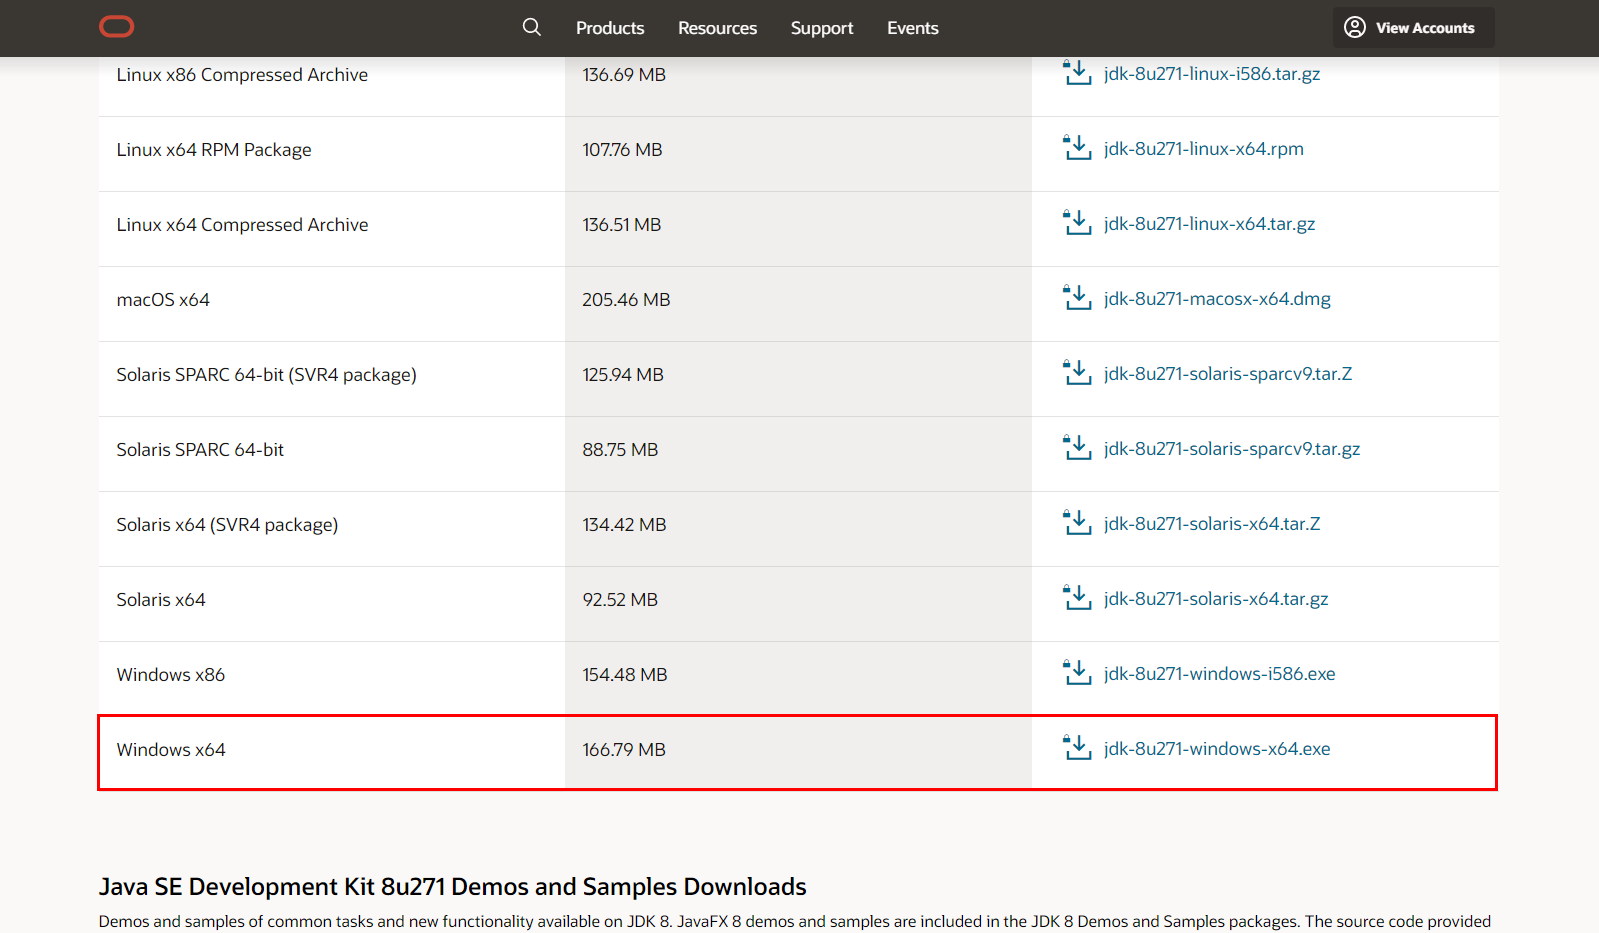Click download icon for jdk-8u271-linux-x64.rpm

pos(1077,147)
